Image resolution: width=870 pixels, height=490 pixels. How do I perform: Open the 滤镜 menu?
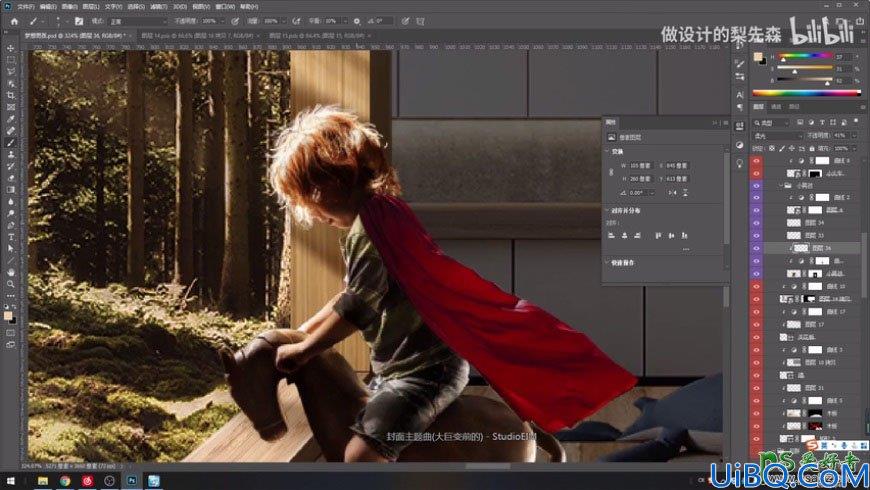[x=158, y=7]
